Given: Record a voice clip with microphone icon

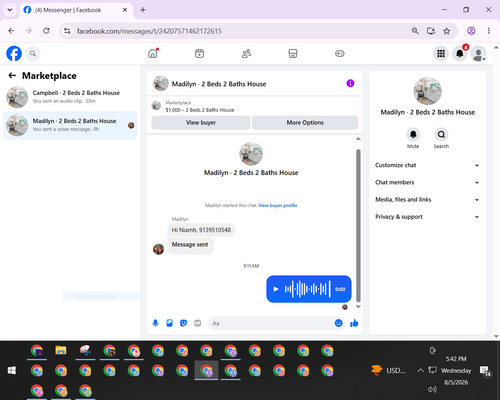Looking at the screenshot, I should (155, 323).
